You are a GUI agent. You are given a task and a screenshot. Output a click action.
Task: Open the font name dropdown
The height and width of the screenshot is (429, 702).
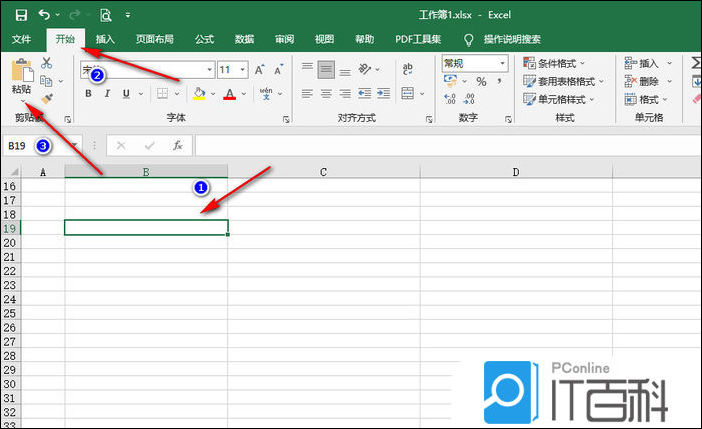(210, 69)
